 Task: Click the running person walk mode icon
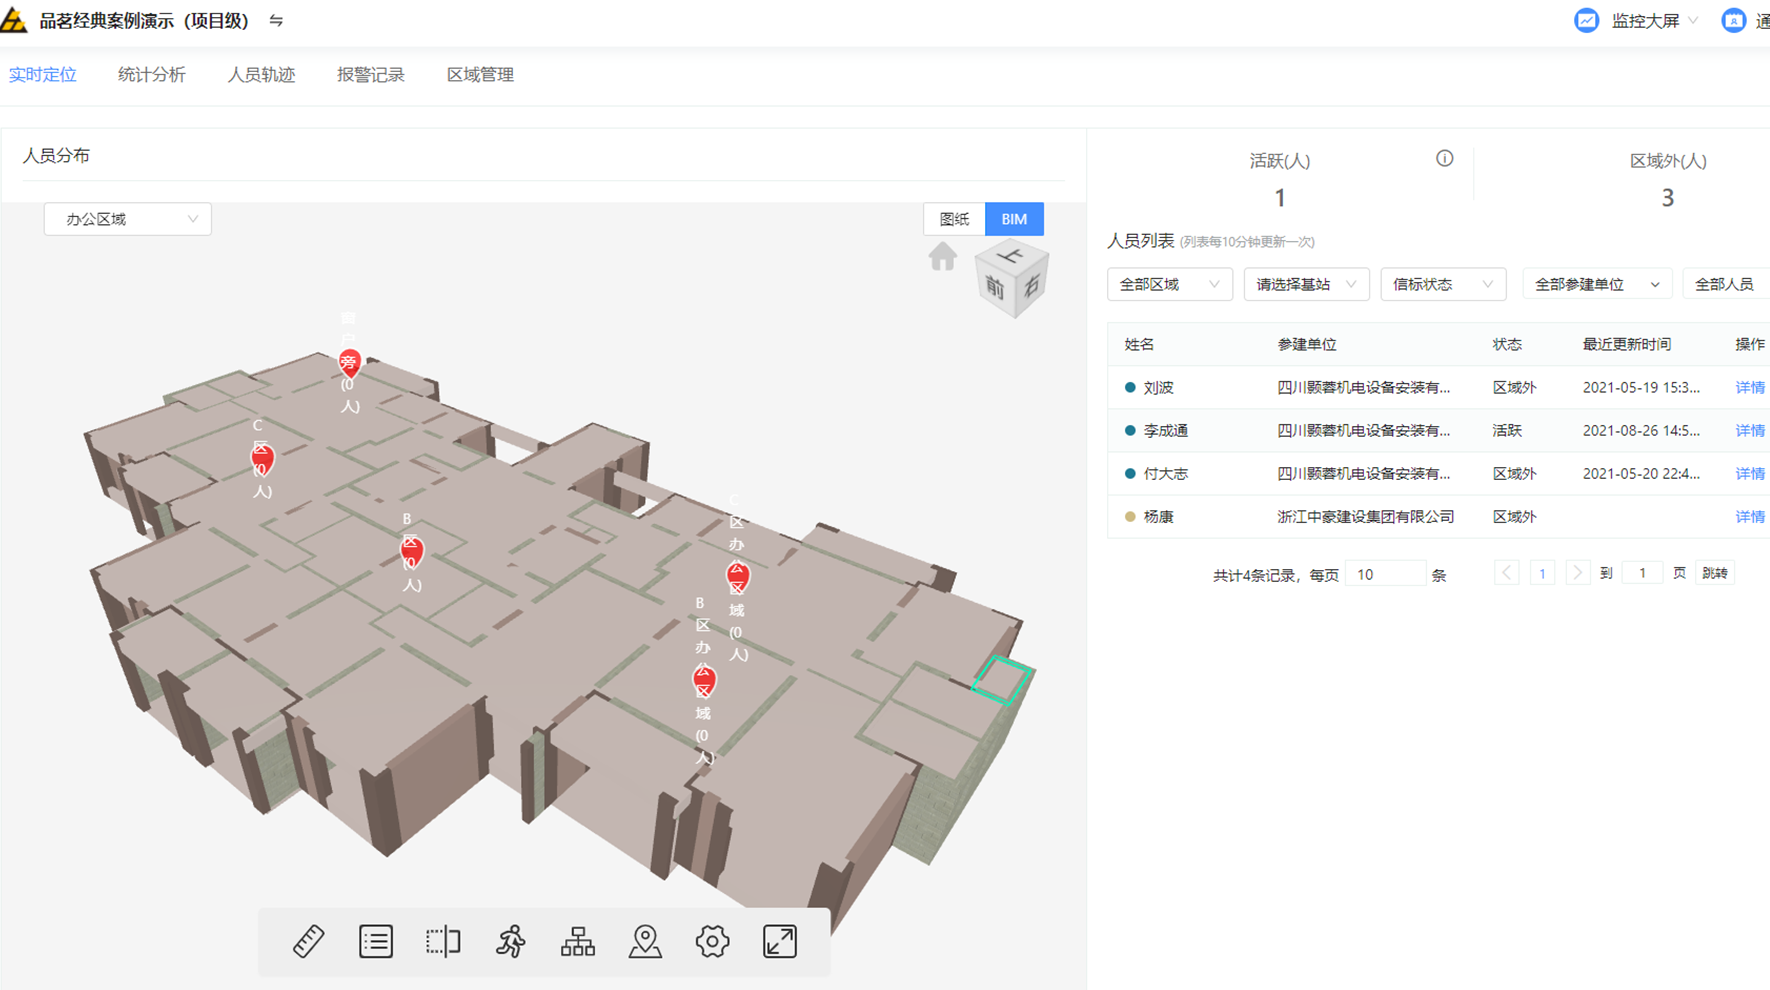(x=511, y=941)
